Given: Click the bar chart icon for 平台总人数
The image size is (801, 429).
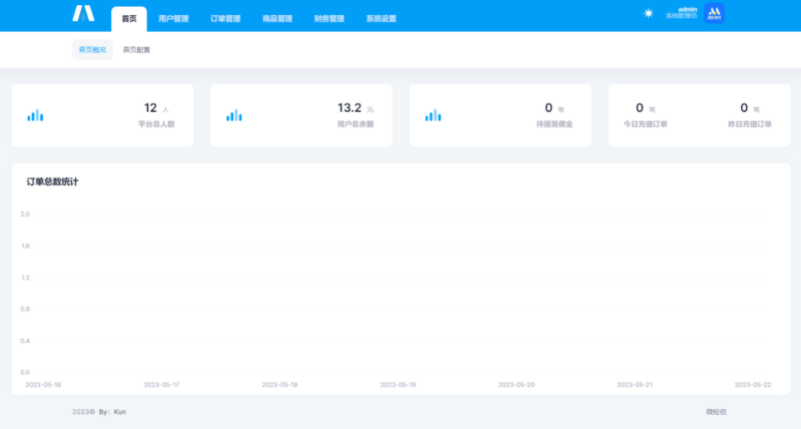Looking at the screenshot, I should point(35,116).
